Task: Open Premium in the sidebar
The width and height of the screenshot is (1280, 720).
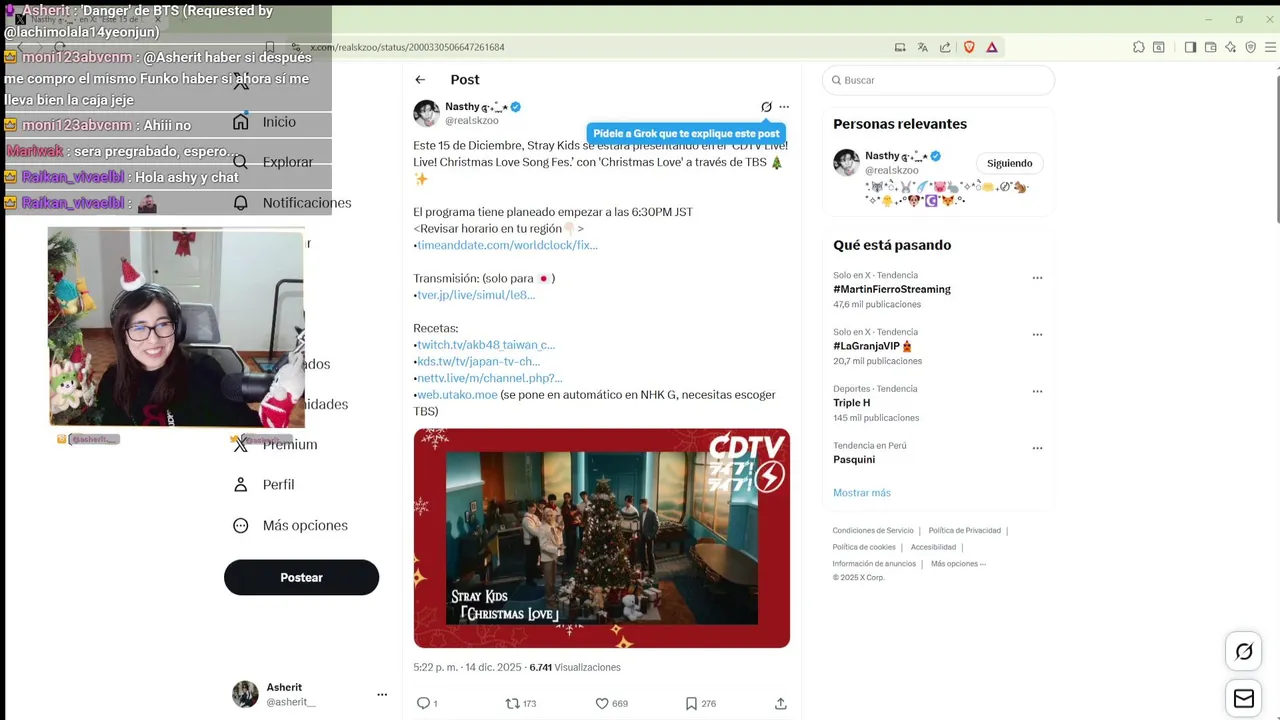Action: 275,445
